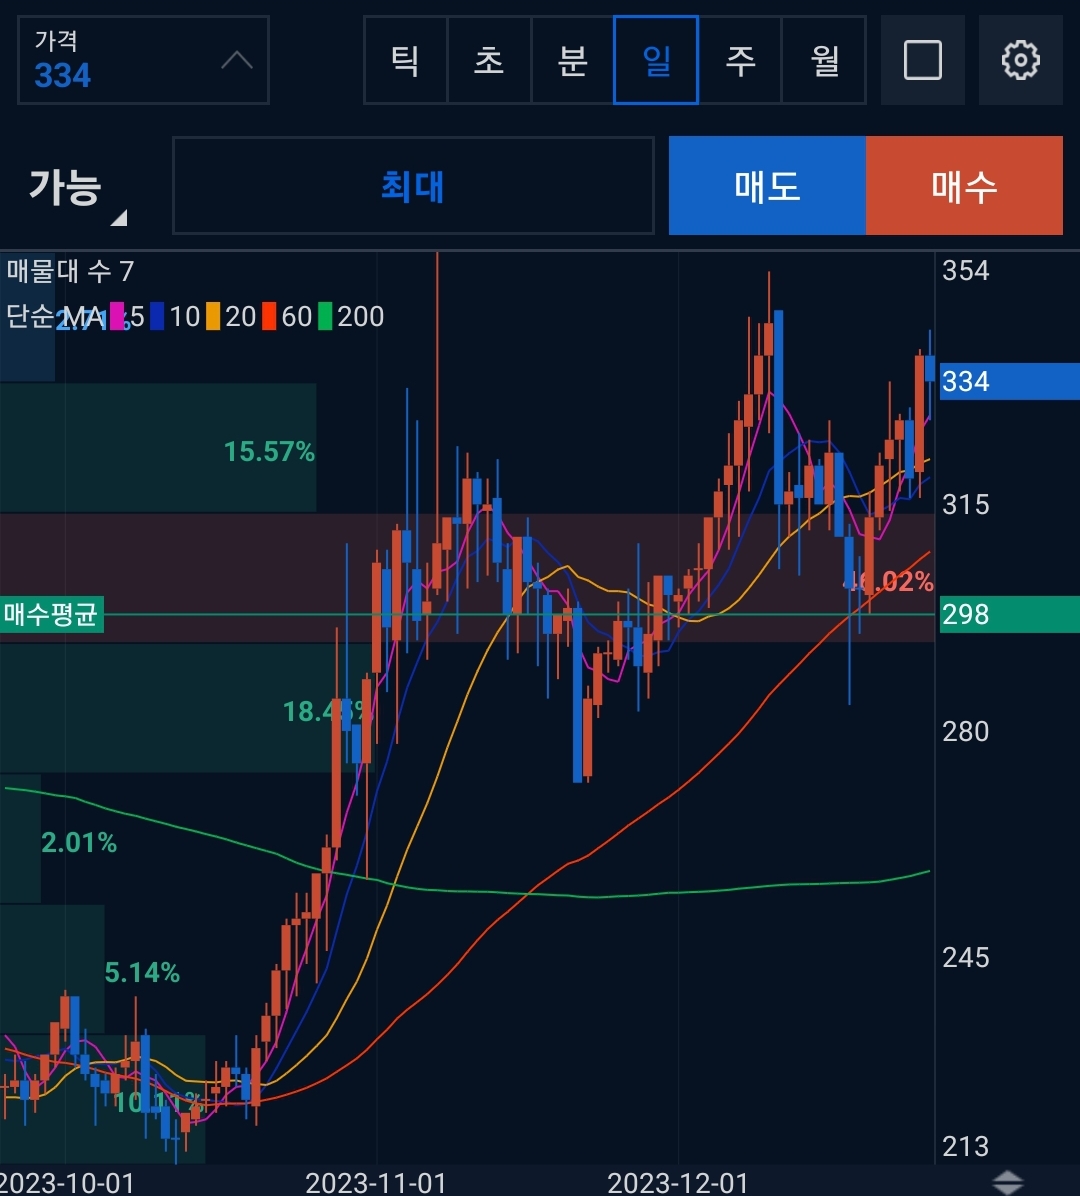This screenshot has height=1196, width=1080.
Task: Tap the current price 334 axis tag
Action: [1009, 381]
